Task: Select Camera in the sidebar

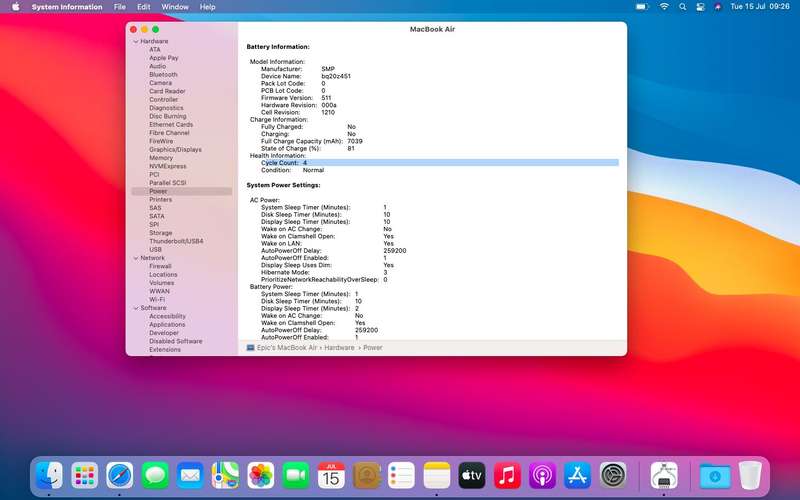Action: (160, 83)
